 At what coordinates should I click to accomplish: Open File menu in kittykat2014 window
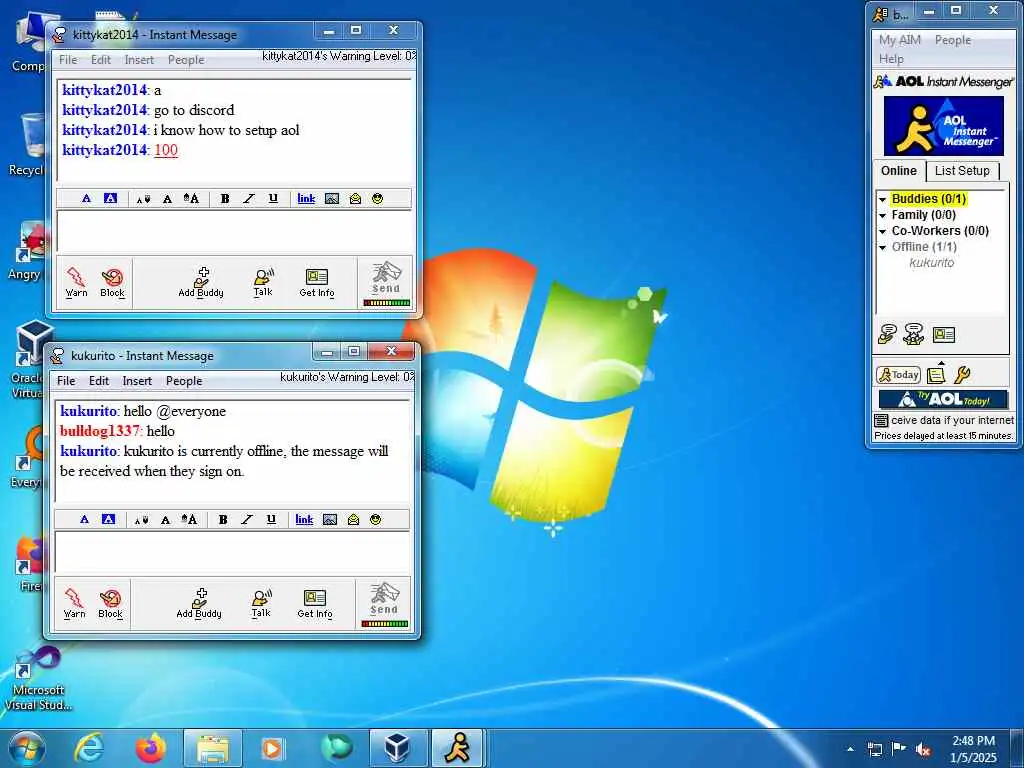pos(68,59)
